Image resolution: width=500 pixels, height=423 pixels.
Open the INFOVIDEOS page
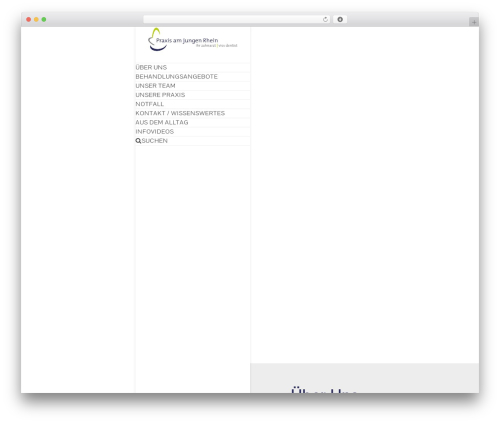coord(154,132)
